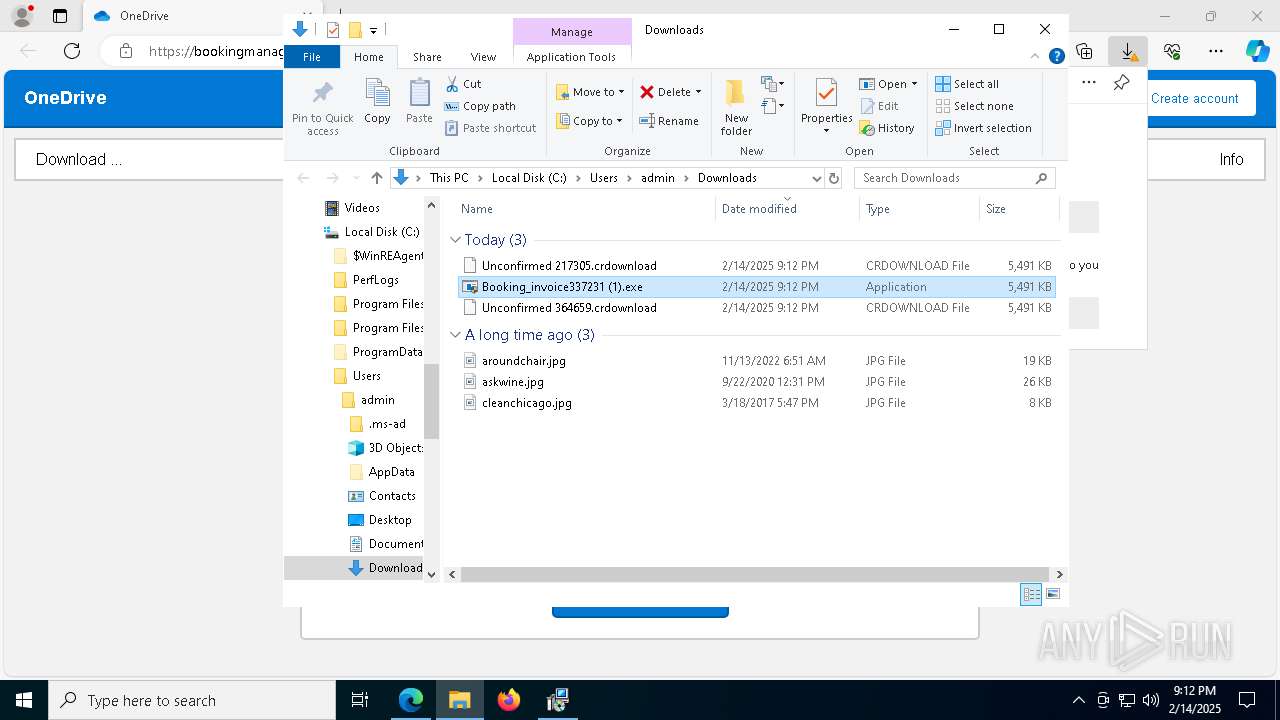Go up one folder level

(x=376, y=178)
